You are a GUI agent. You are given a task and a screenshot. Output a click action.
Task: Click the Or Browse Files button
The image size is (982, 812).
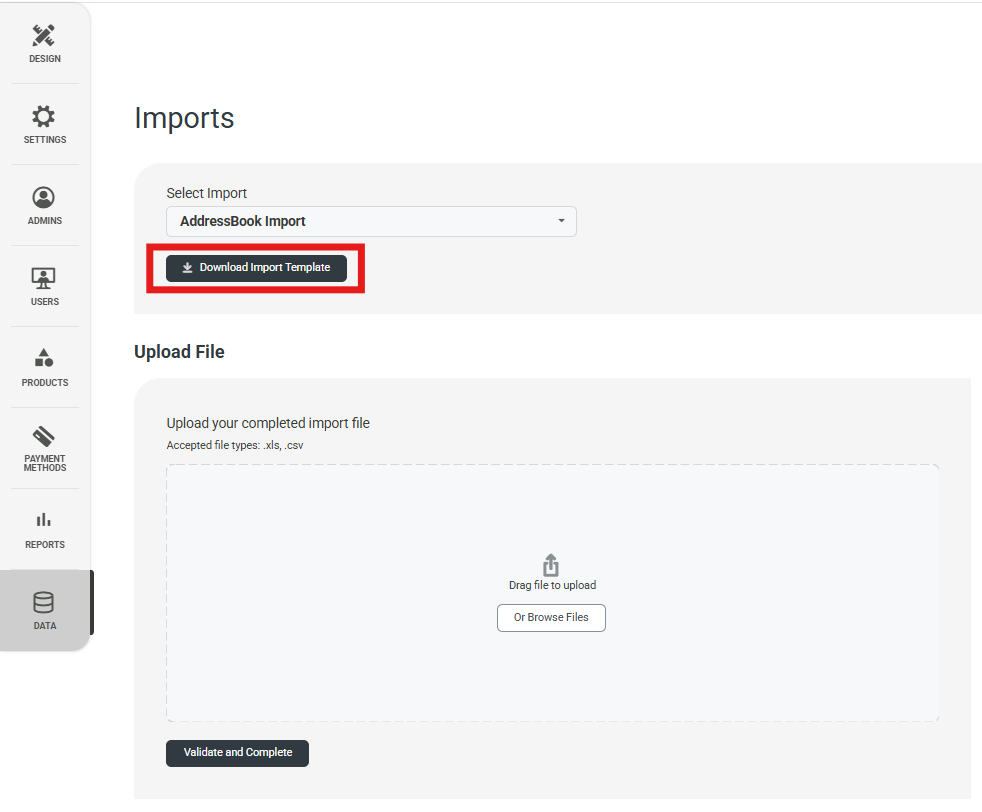click(x=551, y=618)
